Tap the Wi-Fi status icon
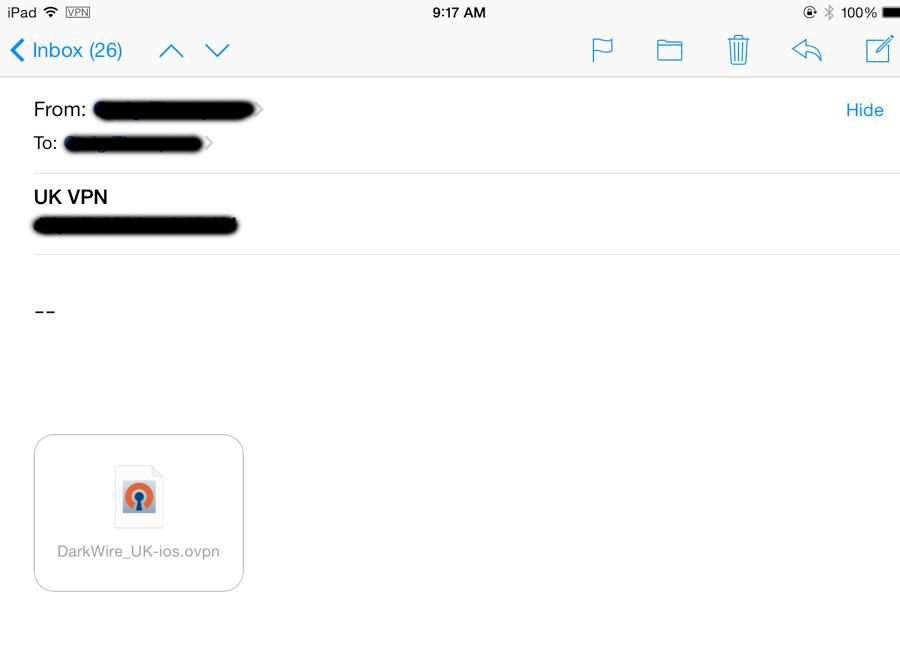Screen dimensions: 900x650 pos(51,12)
